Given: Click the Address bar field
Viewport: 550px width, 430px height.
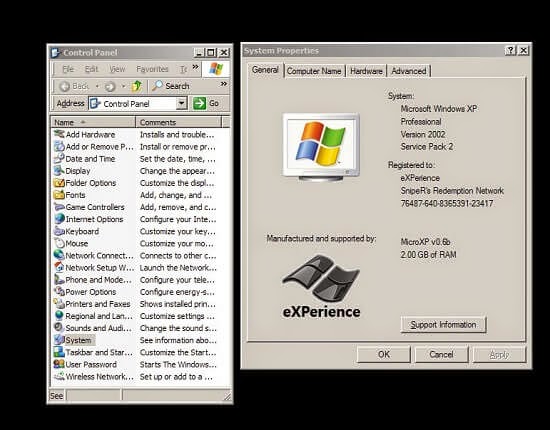Looking at the screenshot, I should point(138,103).
